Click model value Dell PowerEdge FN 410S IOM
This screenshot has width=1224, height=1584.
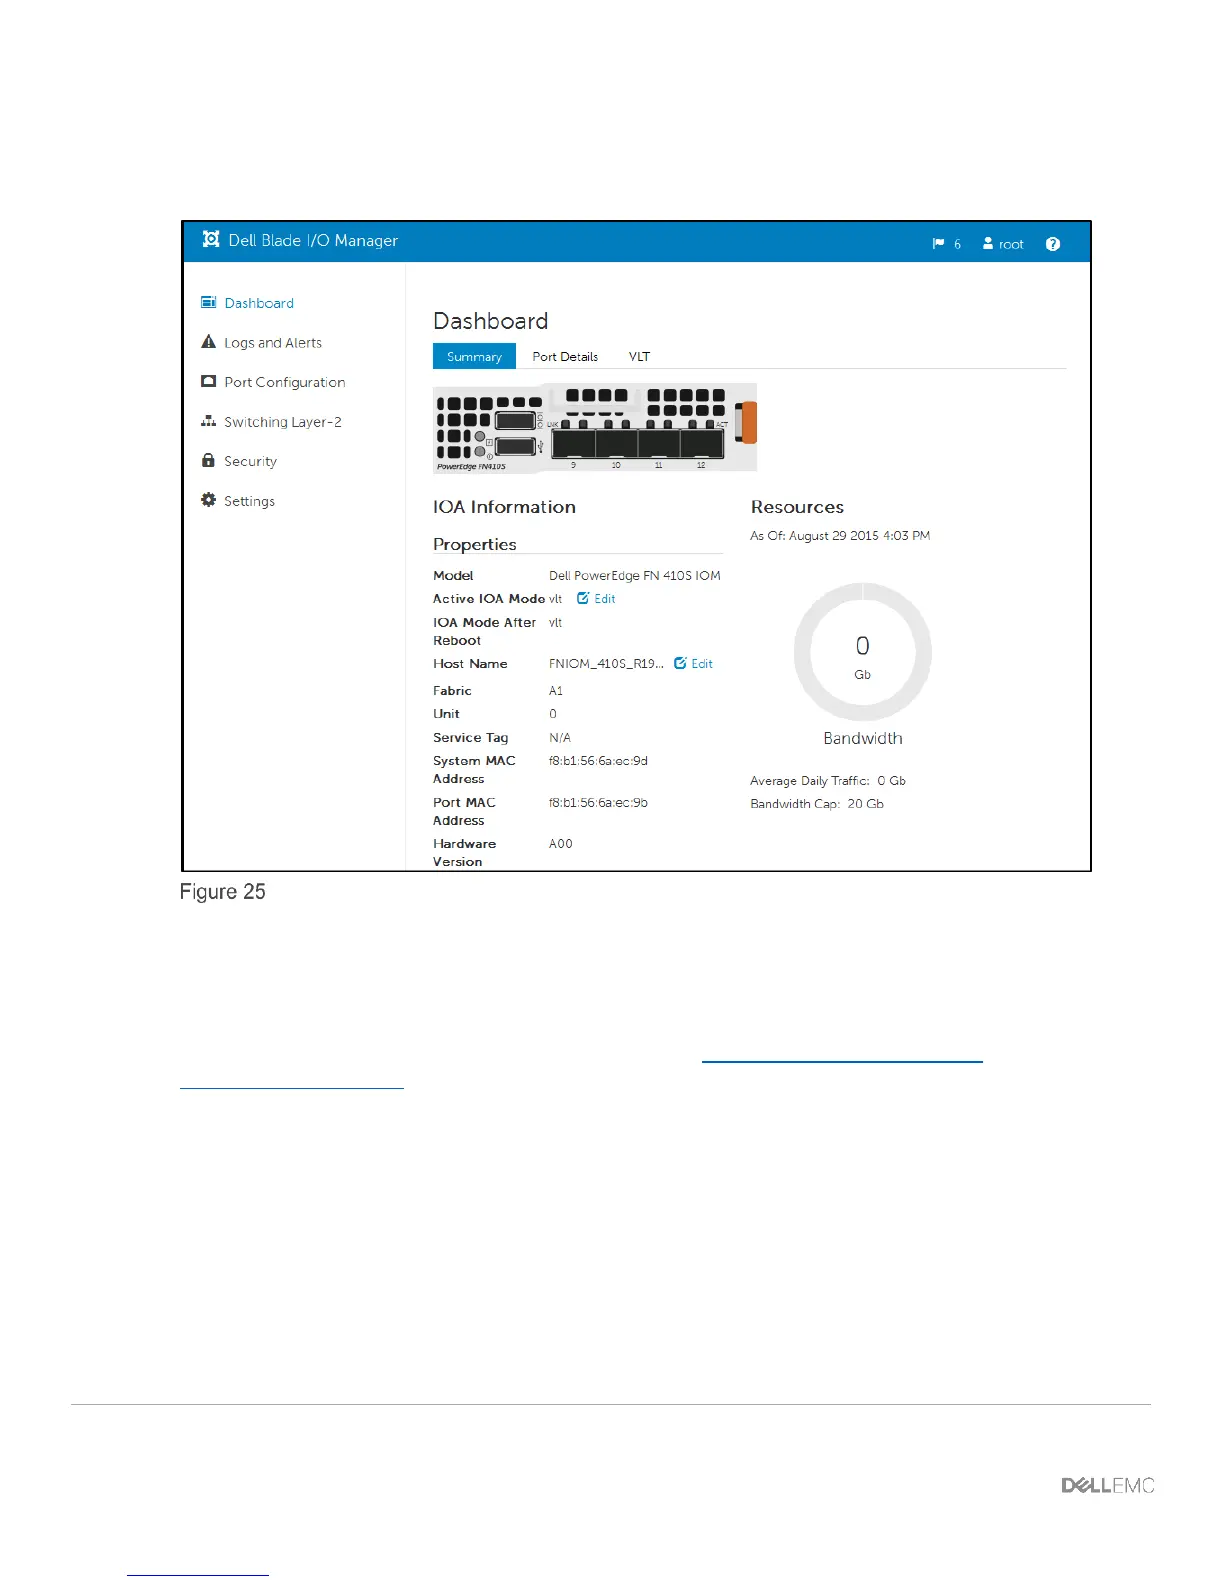(635, 575)
